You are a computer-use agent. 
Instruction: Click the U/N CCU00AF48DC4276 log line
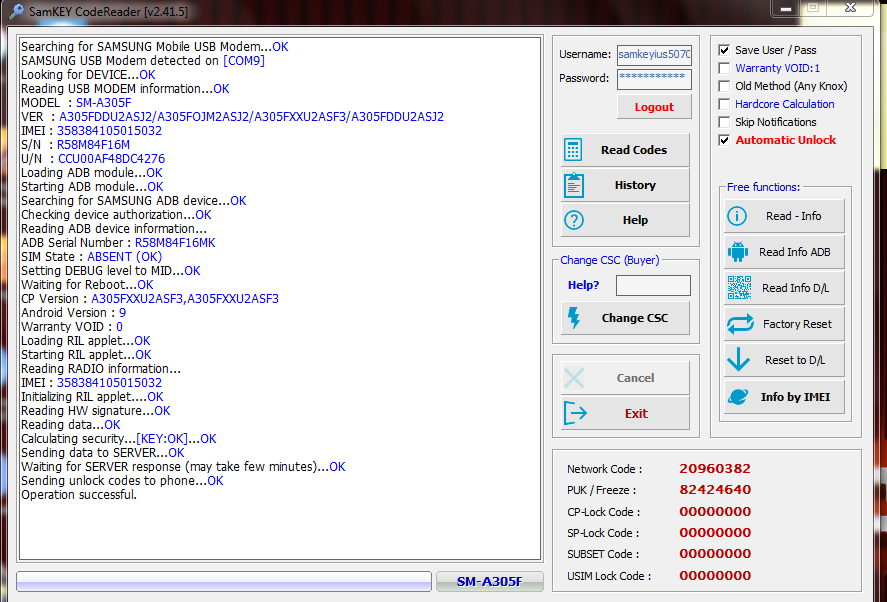click(93, 158)
